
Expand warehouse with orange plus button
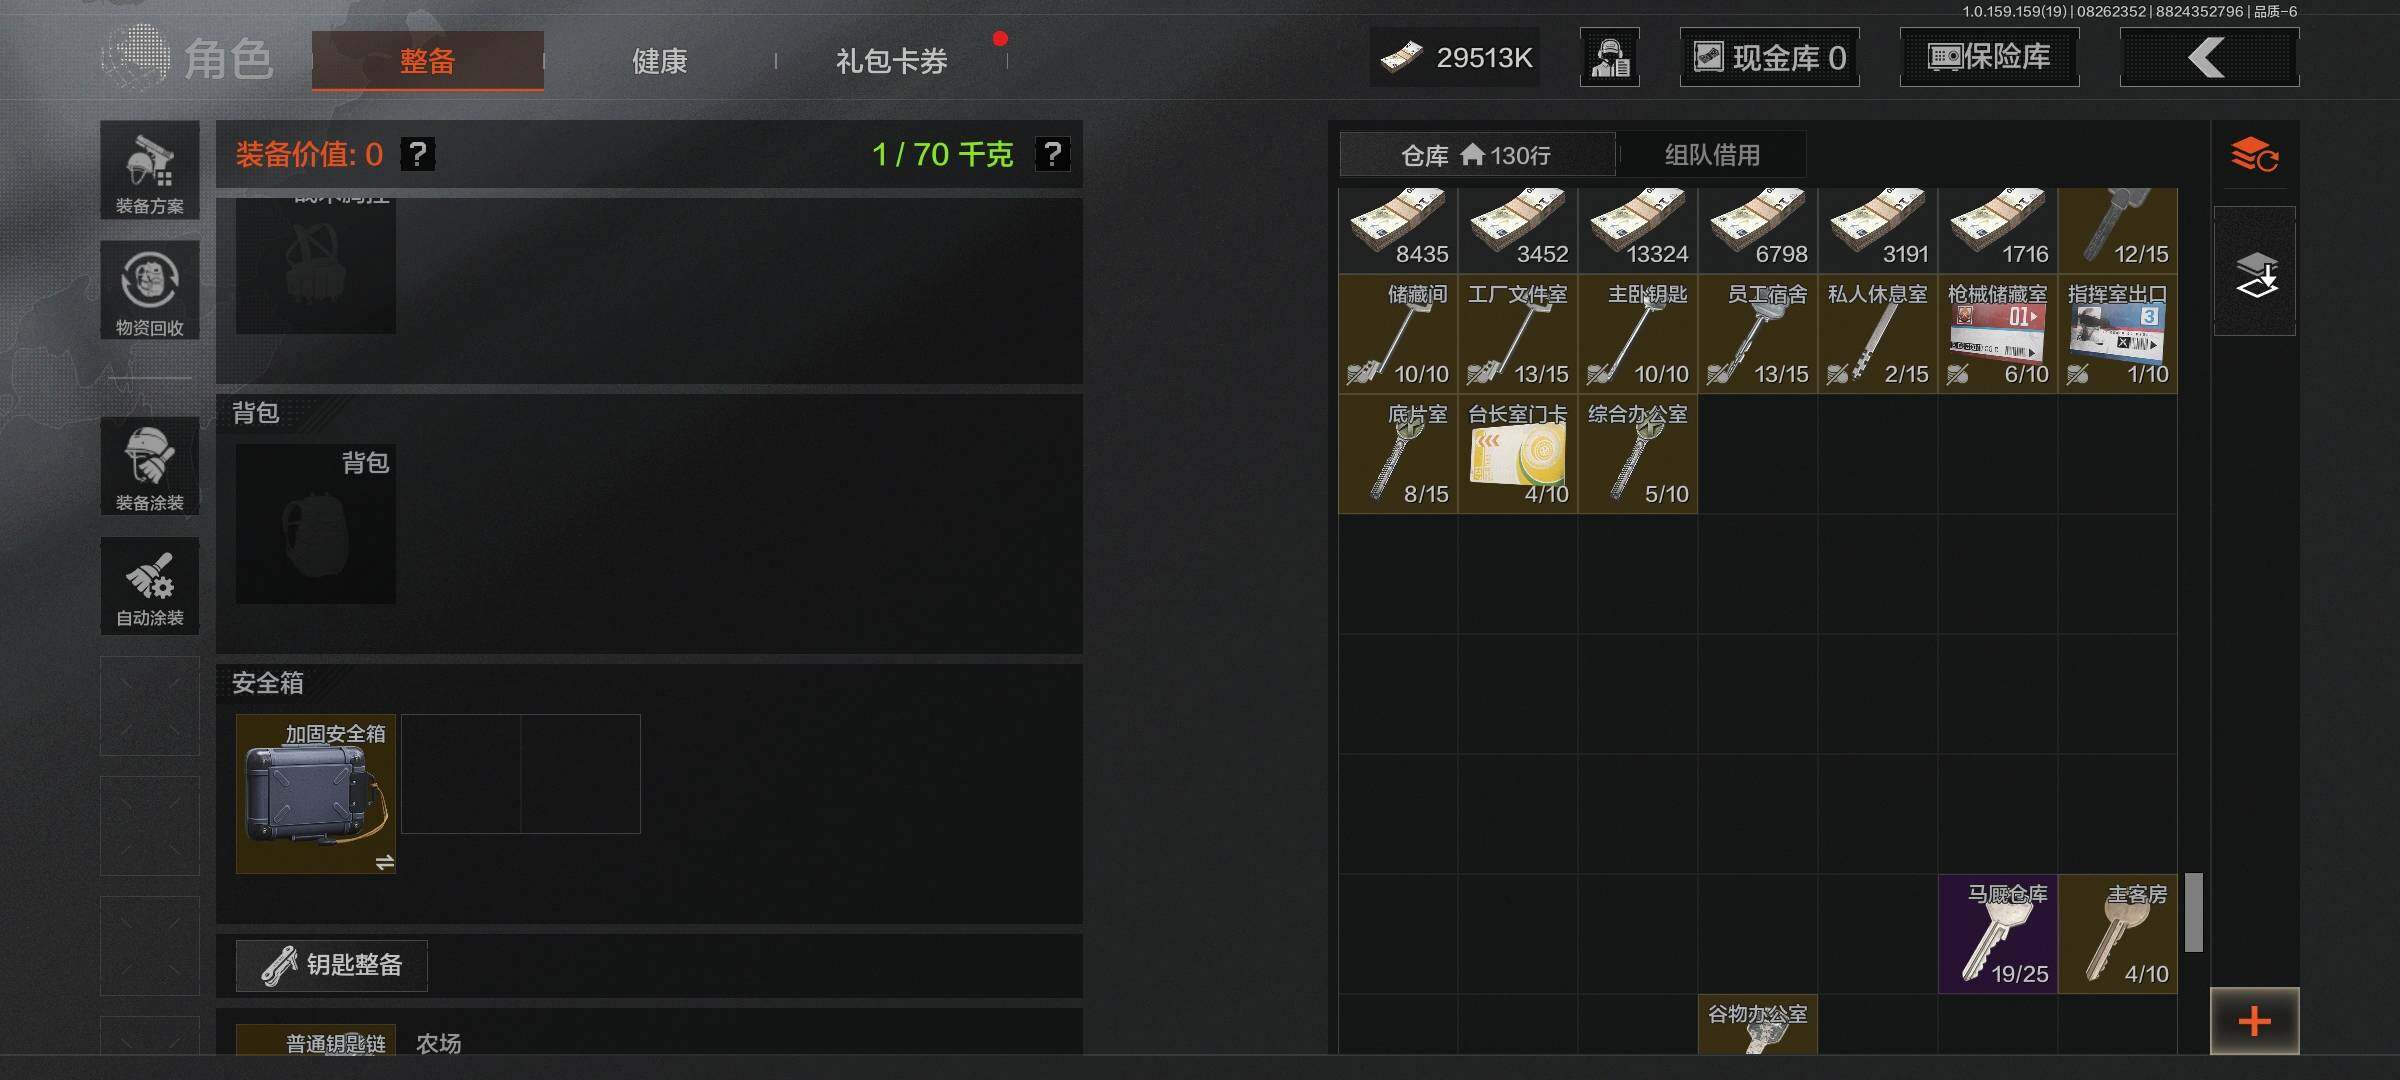(x=2255, y=1021)
